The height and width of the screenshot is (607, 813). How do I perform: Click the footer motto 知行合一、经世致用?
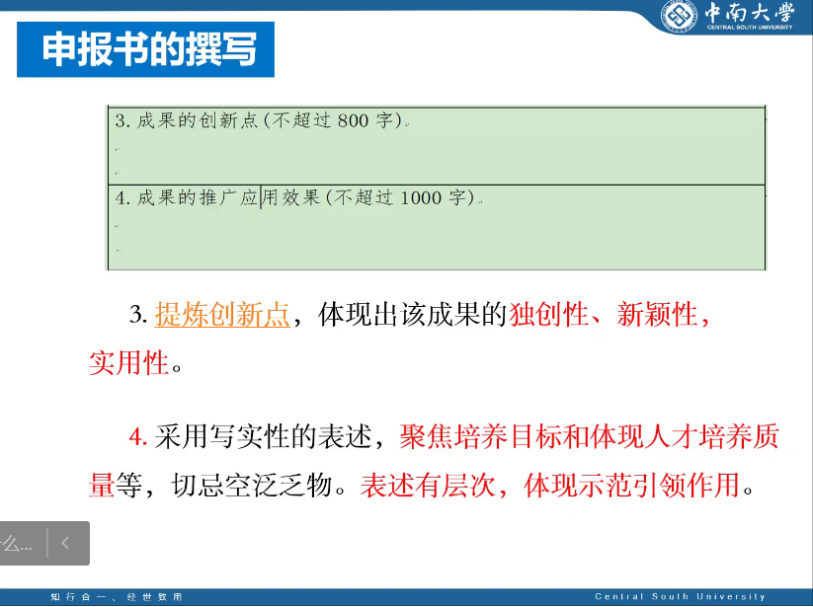(117, 597)
